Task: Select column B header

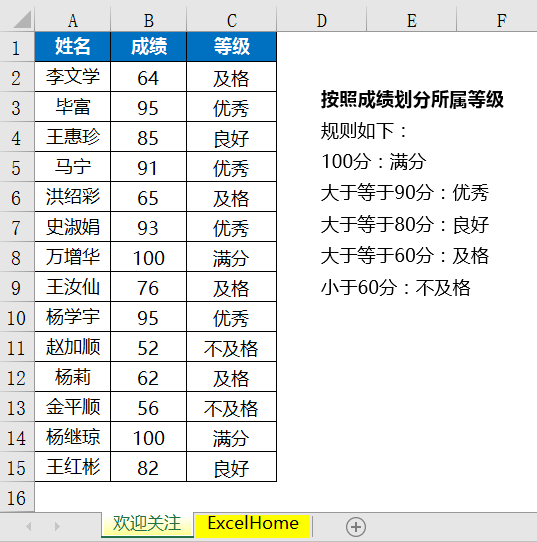Action: pos(149,20)
